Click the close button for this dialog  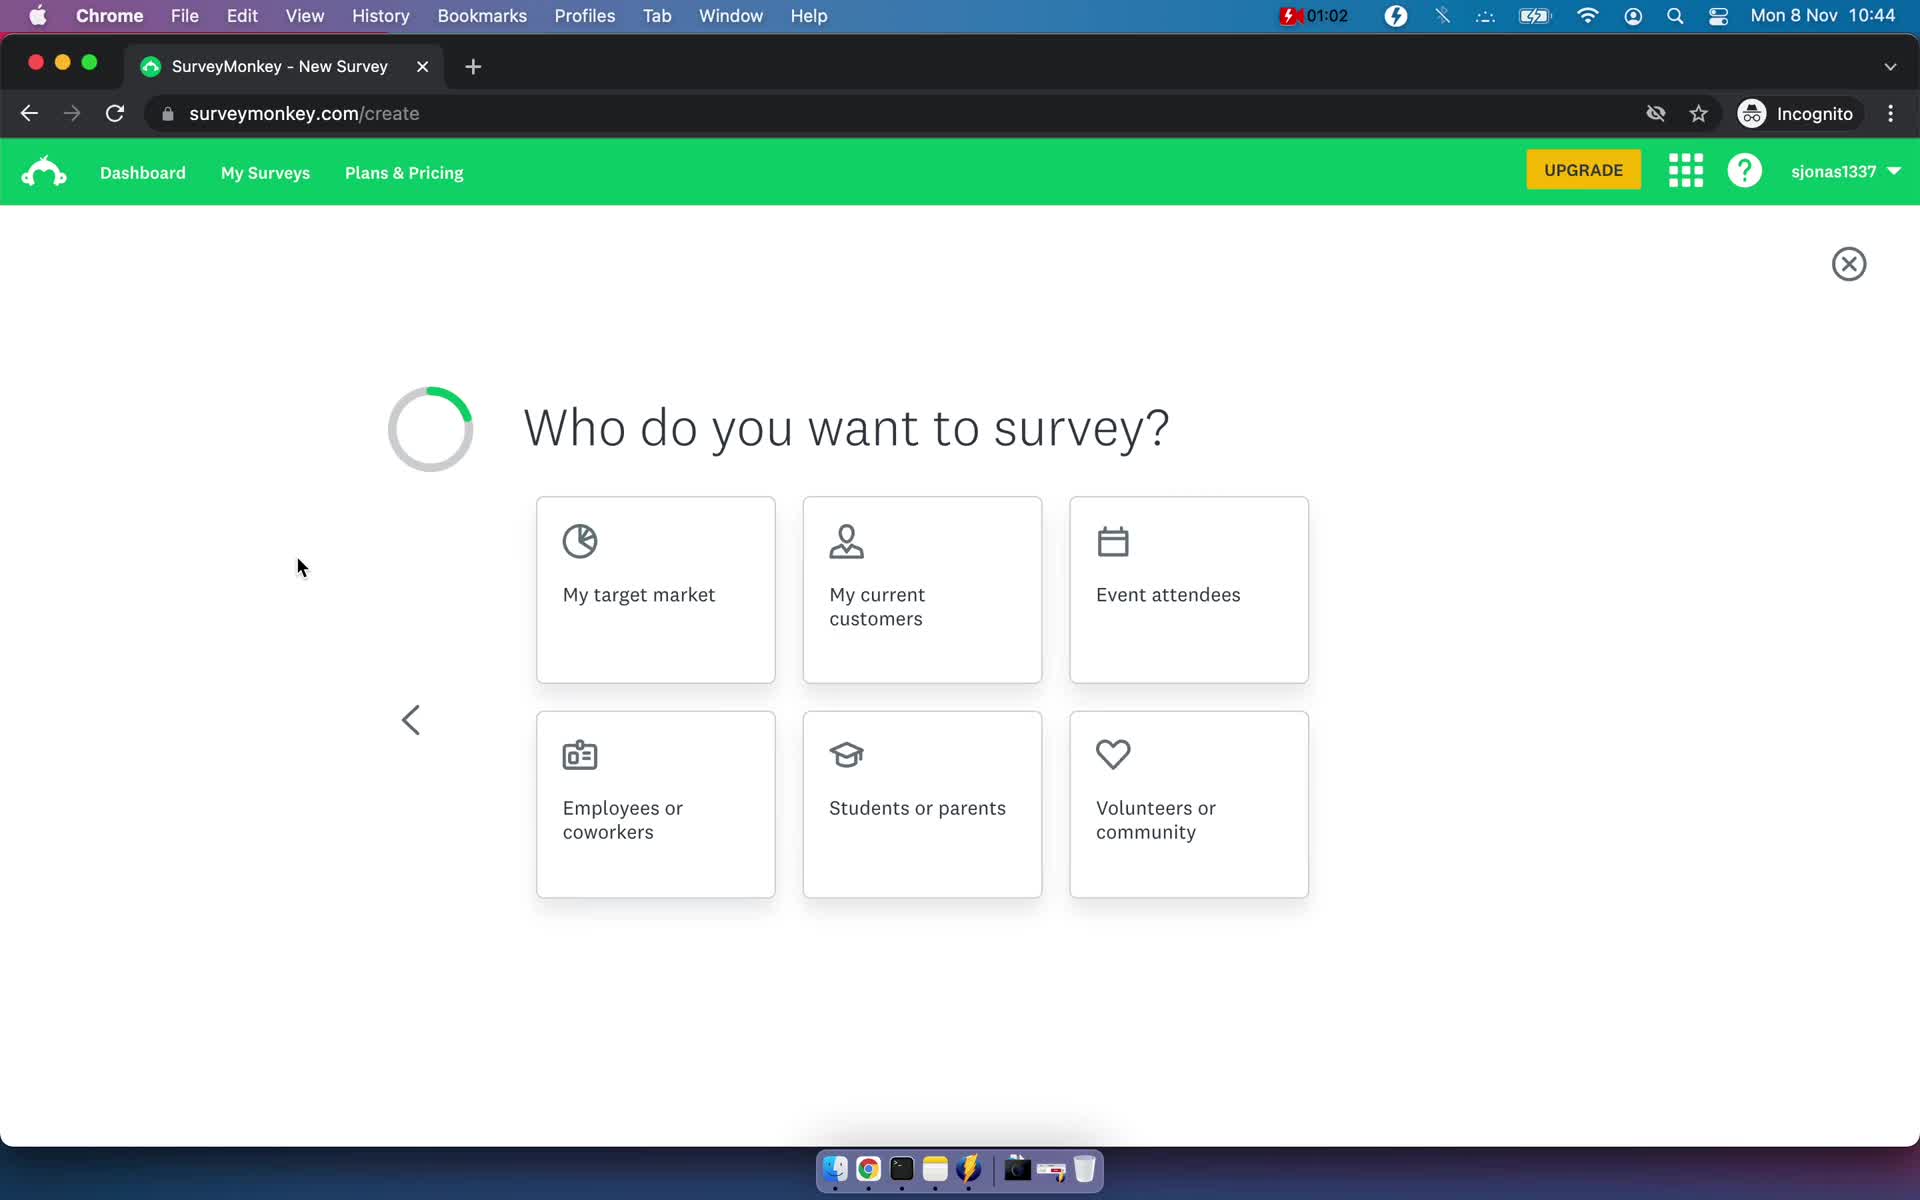pyautogui.click(x=1848, y=264)
